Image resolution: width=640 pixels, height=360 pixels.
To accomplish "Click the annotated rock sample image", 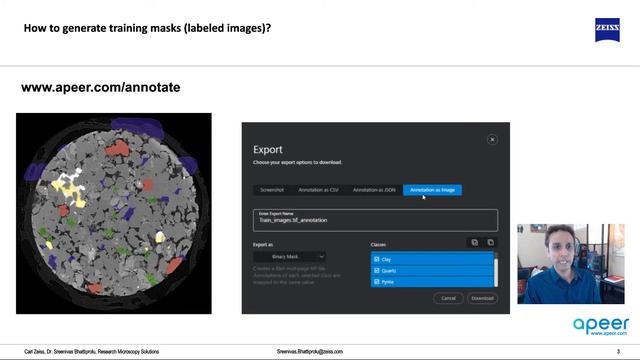I will 114,213.
